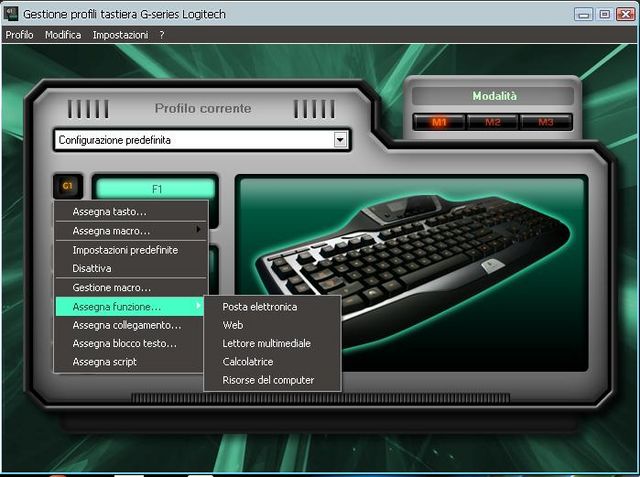
Task: Open the Profilo menu
Action: (x=19, y=35)
